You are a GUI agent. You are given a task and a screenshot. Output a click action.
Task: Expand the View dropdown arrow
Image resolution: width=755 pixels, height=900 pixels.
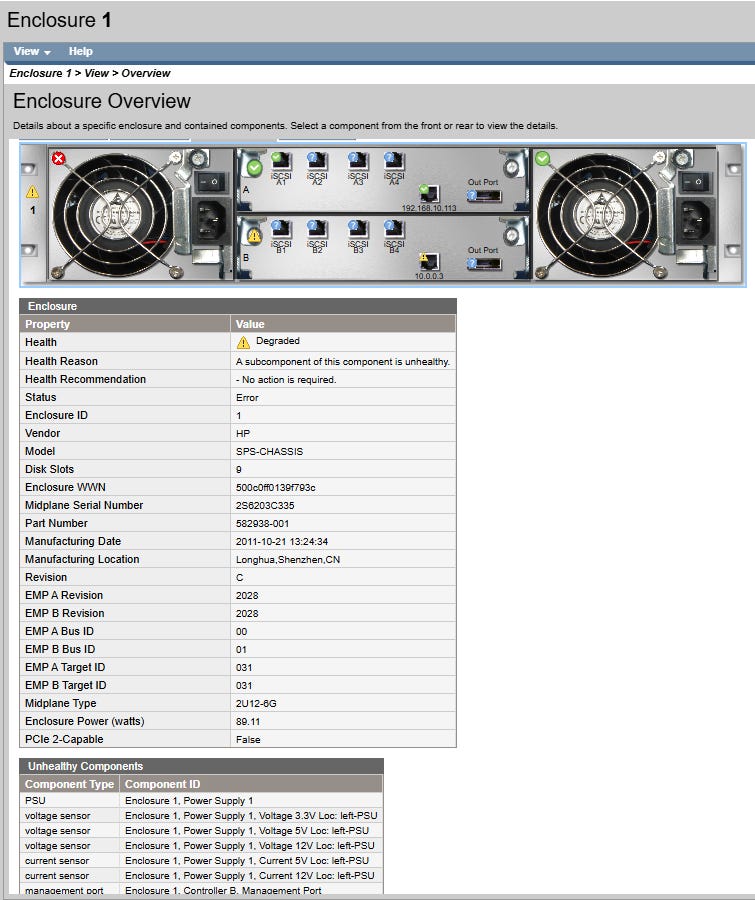47,52
